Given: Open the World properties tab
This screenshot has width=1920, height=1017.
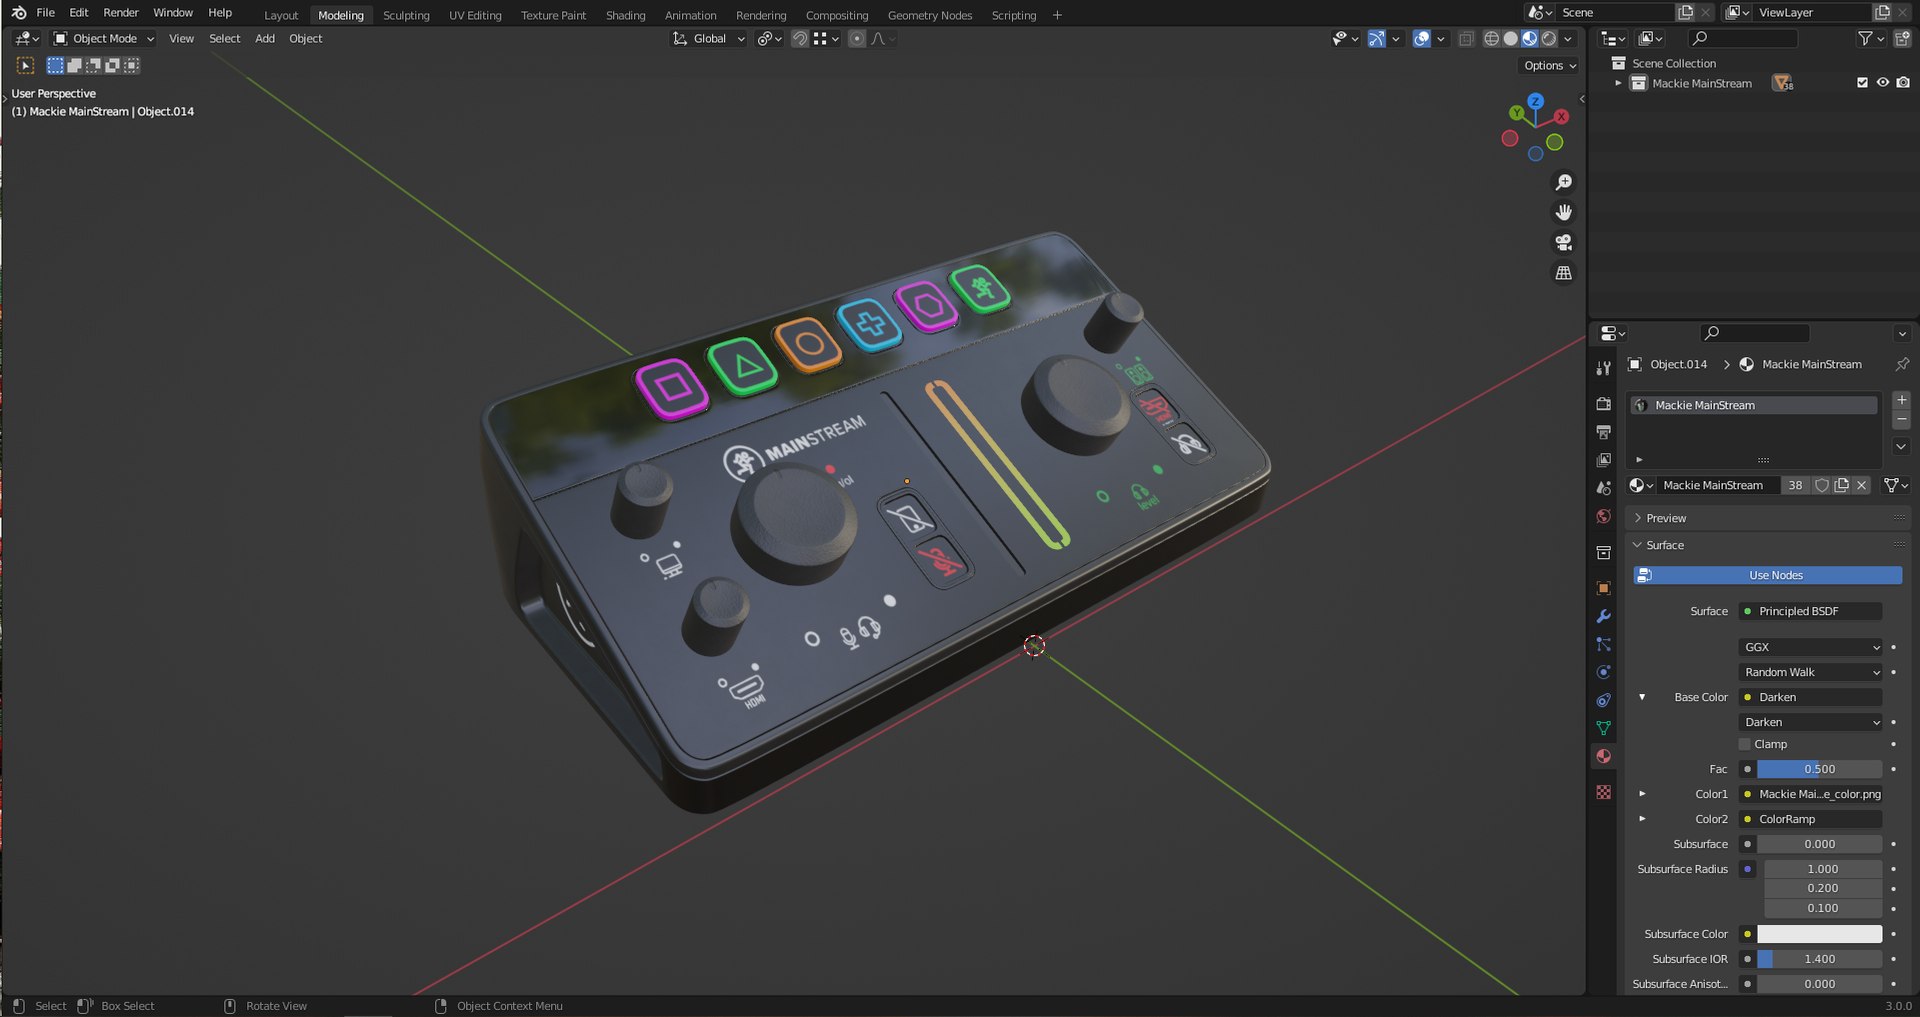Looking at the screenshot, I should click(x=1603, y=516).
